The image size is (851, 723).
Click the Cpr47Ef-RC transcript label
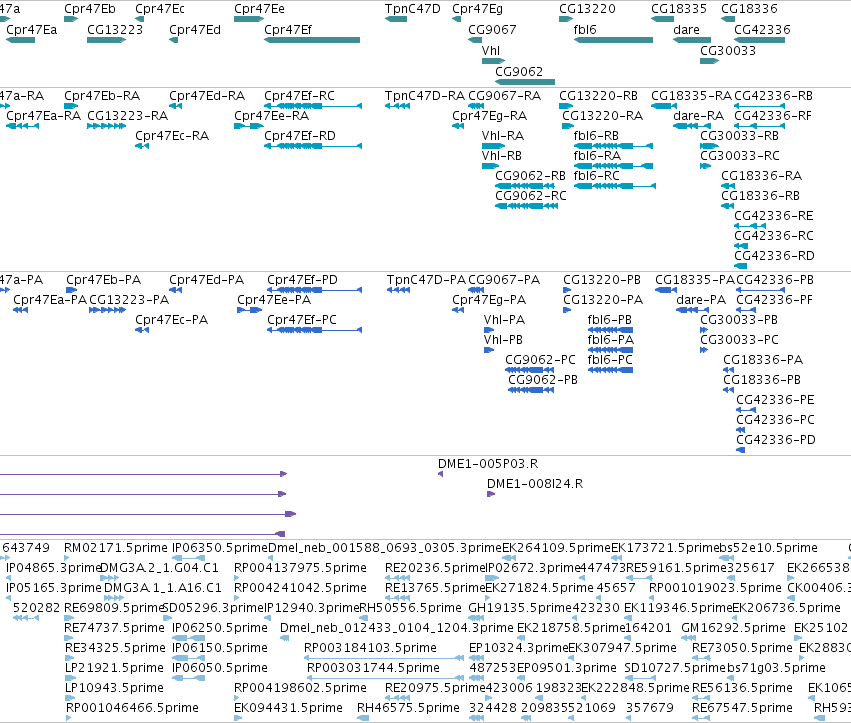click(300, 96)
